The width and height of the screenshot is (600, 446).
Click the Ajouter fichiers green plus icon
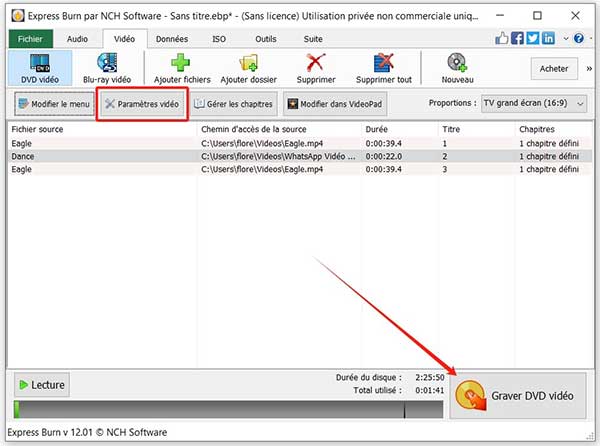(x=181, y=62)
